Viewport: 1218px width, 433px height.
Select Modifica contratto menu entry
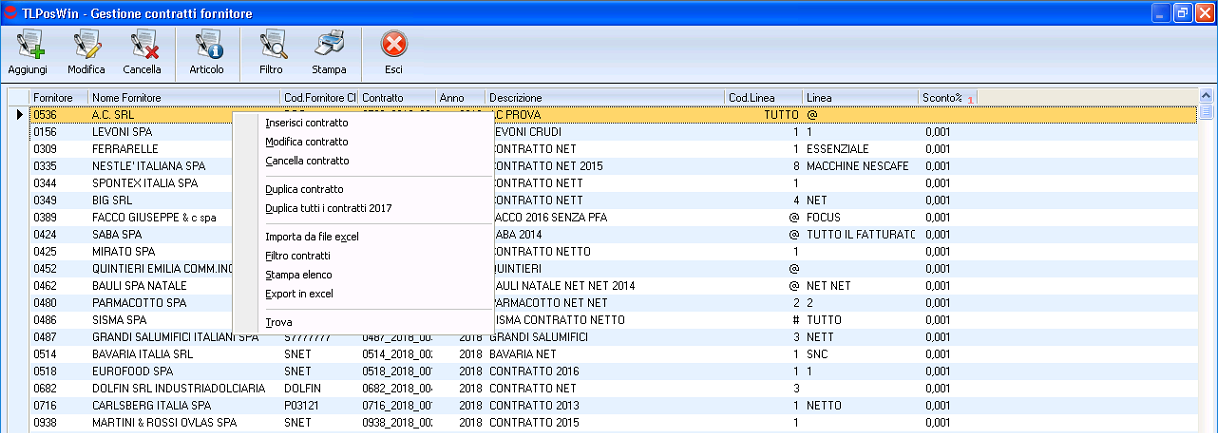coord(307,142)
